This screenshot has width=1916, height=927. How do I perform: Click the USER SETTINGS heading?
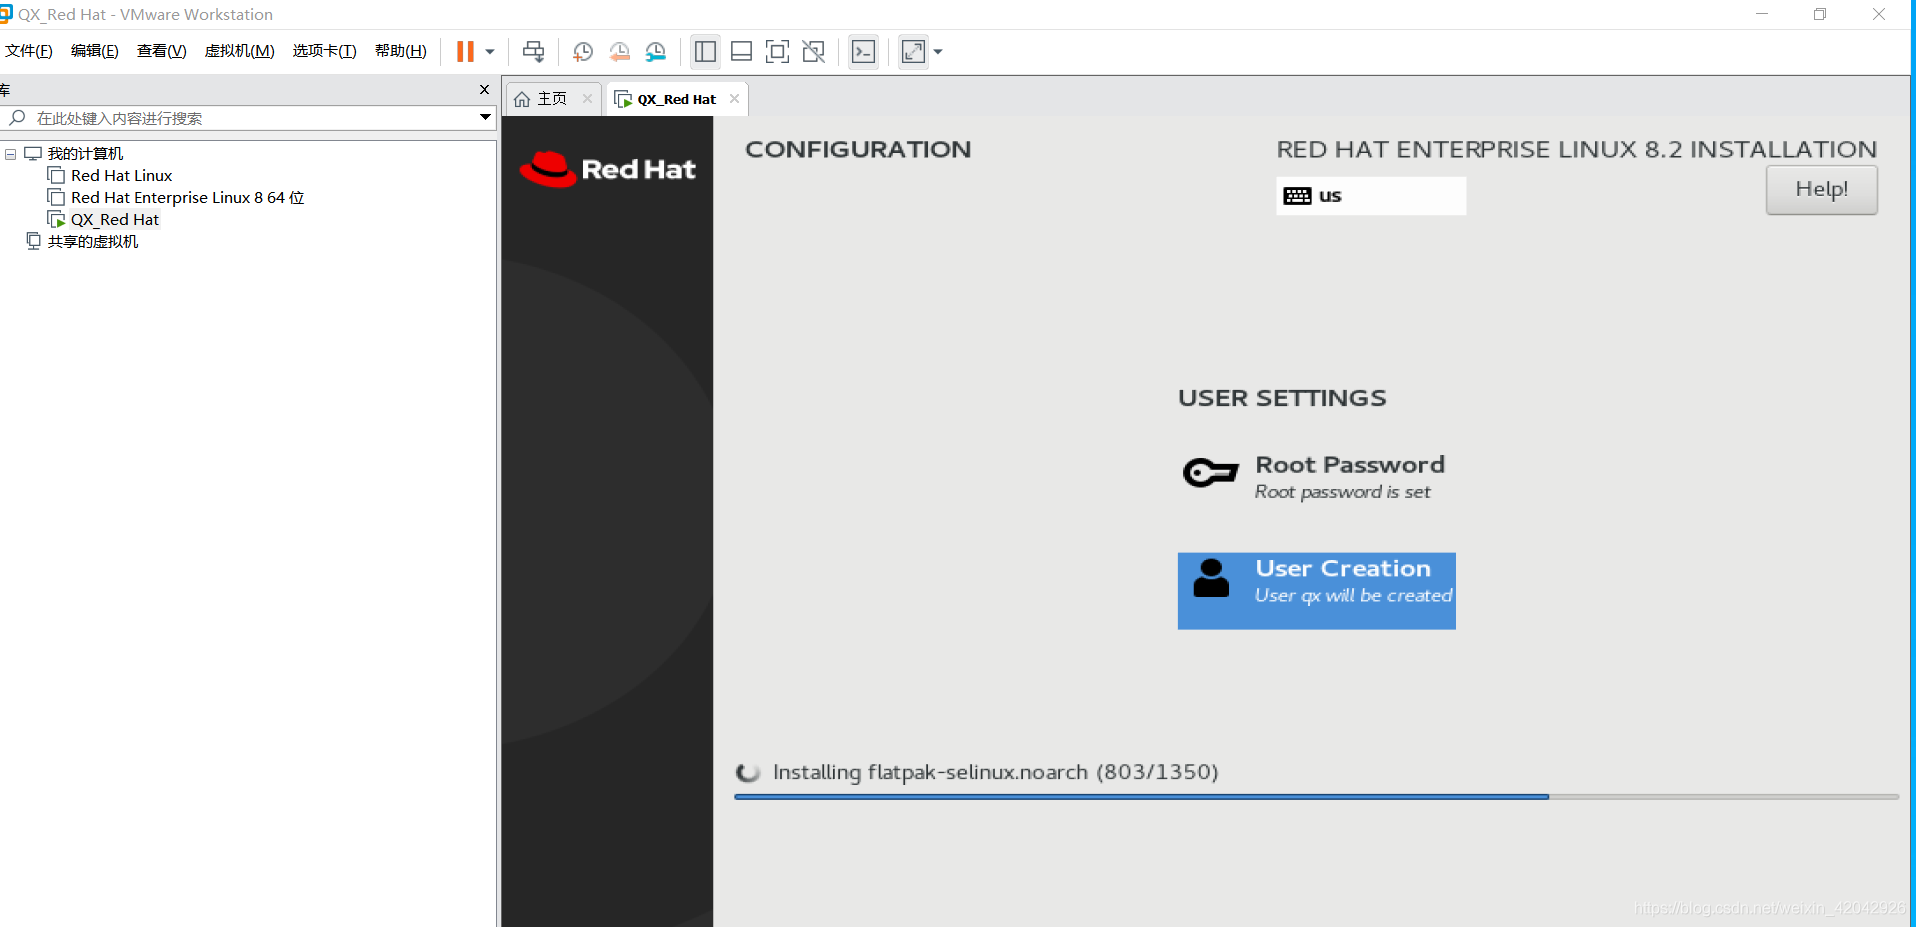tap(1282, 398)
